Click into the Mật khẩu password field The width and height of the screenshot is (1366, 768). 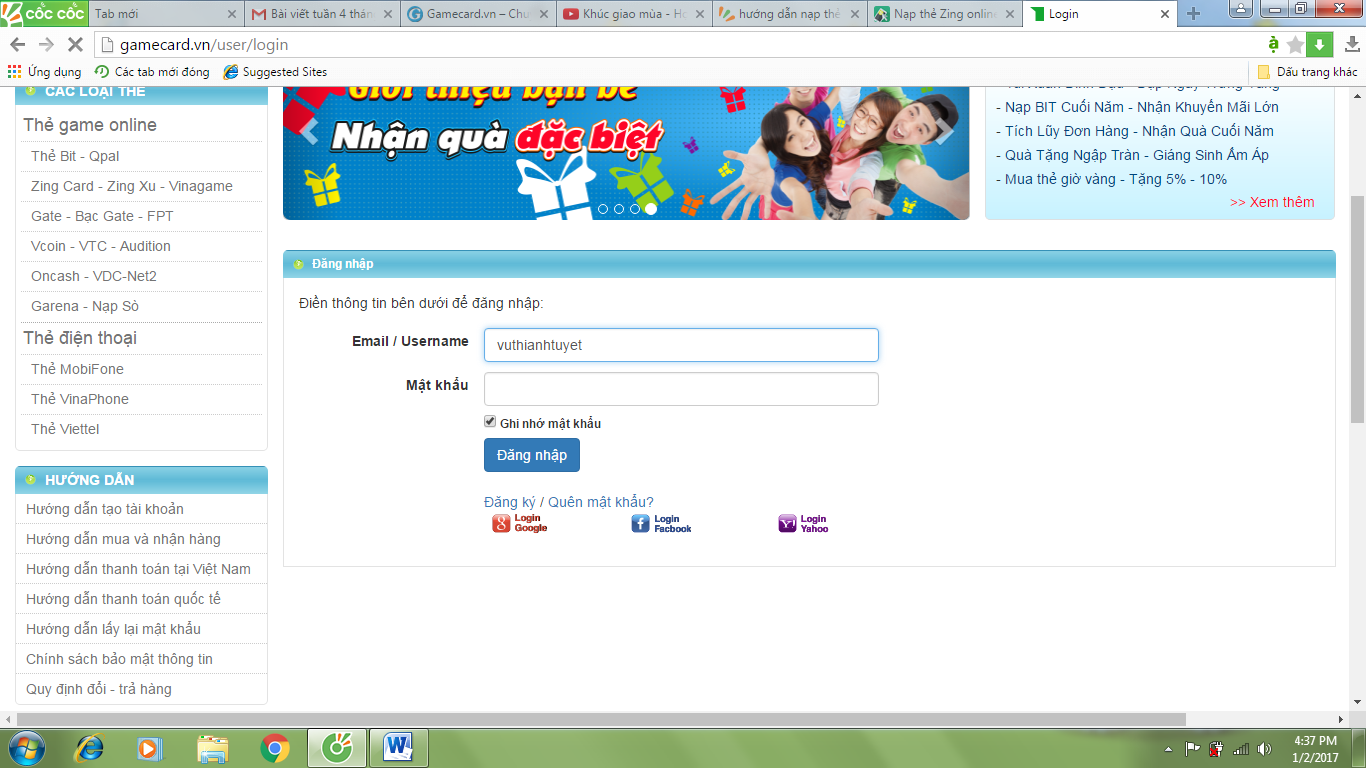coord(681,389)
